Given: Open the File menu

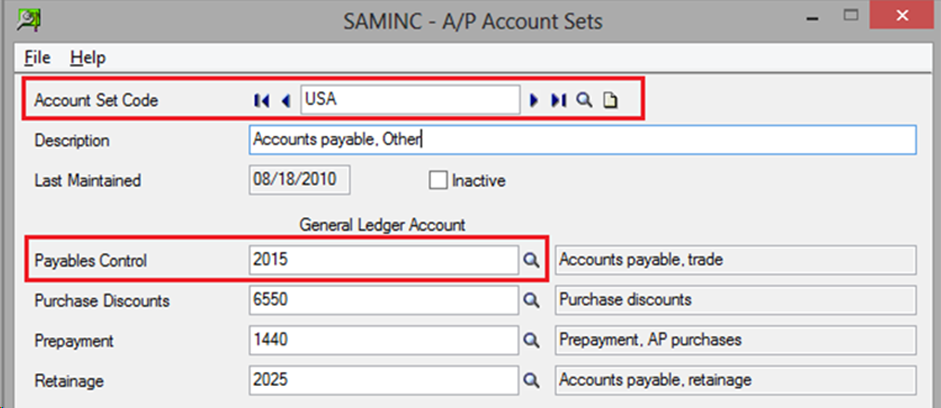Looking at the screenshot, I should 37,58.
